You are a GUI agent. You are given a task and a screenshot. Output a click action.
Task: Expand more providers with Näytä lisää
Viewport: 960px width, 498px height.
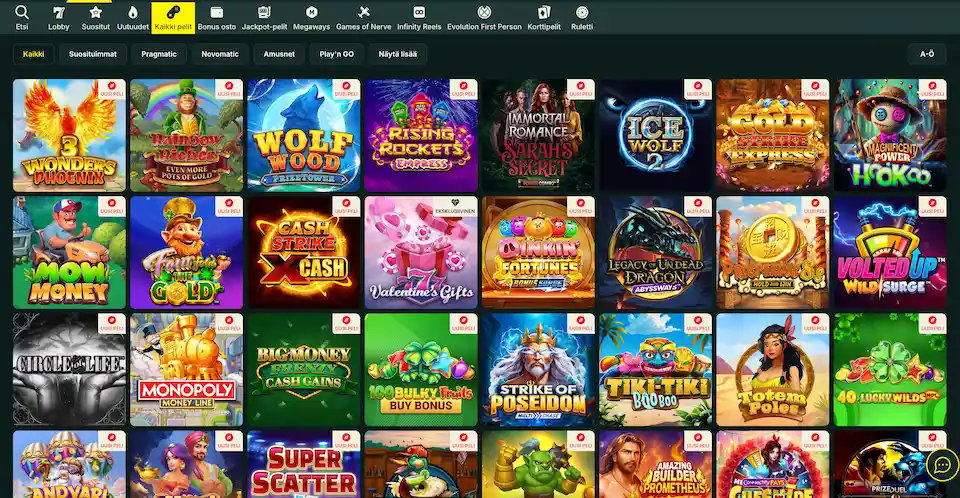398,54
